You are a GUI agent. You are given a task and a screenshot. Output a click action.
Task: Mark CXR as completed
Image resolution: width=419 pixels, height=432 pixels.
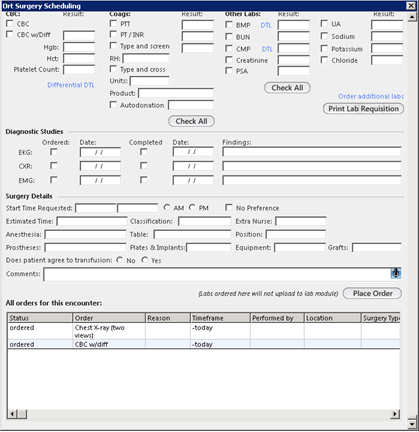click(144, 166)
